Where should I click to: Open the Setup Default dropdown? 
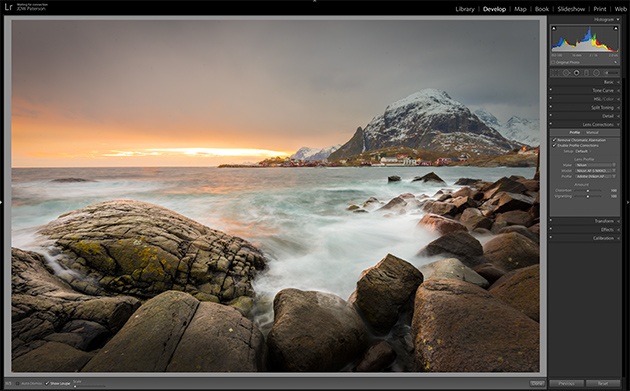point(583,151)
